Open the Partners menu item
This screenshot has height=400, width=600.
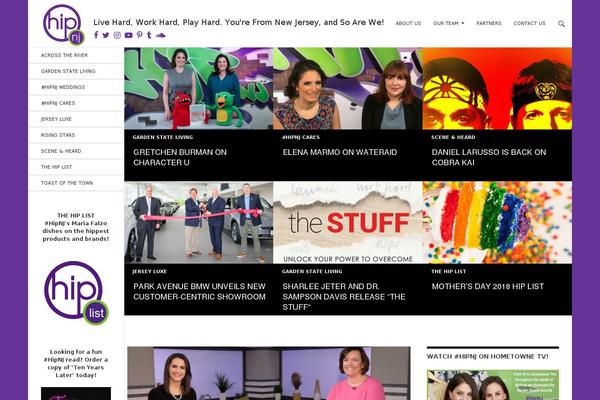pyautogui.click(x=489, y=23)
